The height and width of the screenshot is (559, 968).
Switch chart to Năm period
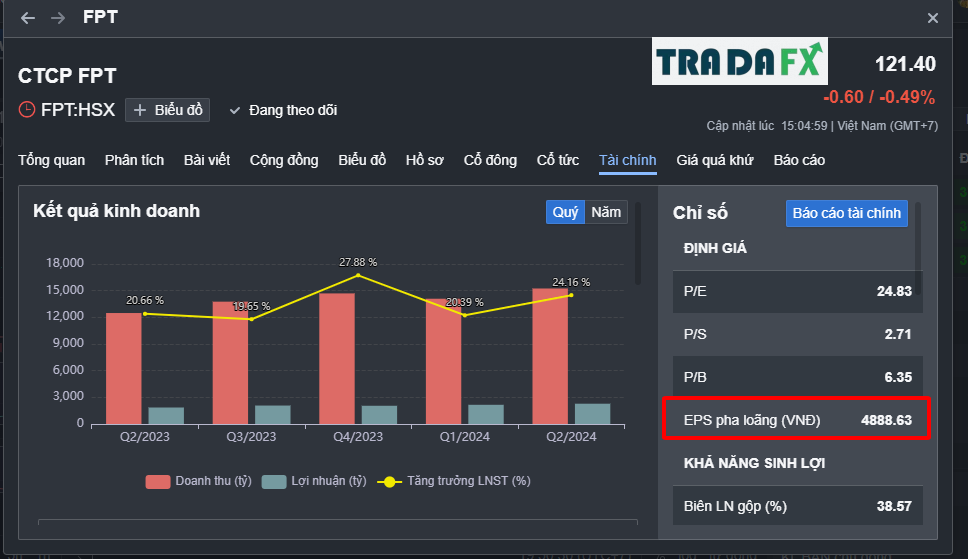click(606, 212)
